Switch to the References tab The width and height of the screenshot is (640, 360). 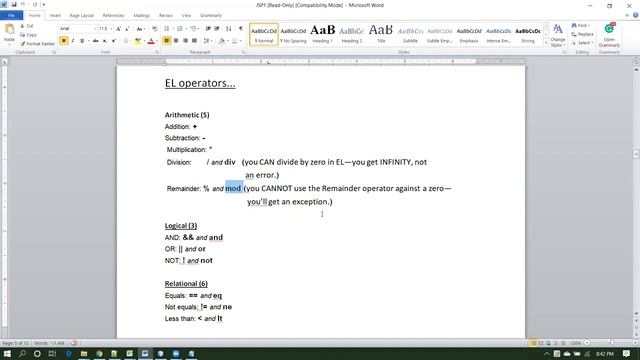tap(113, 16)
